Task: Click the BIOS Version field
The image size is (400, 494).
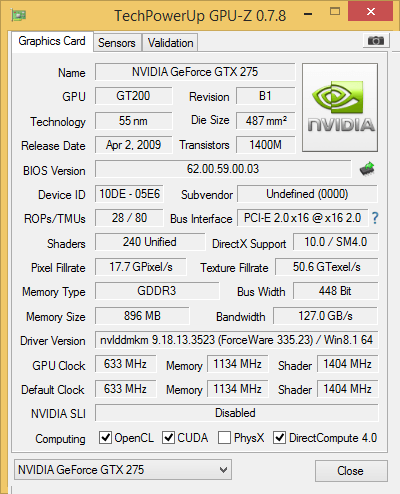Action: tap(223, 169)
